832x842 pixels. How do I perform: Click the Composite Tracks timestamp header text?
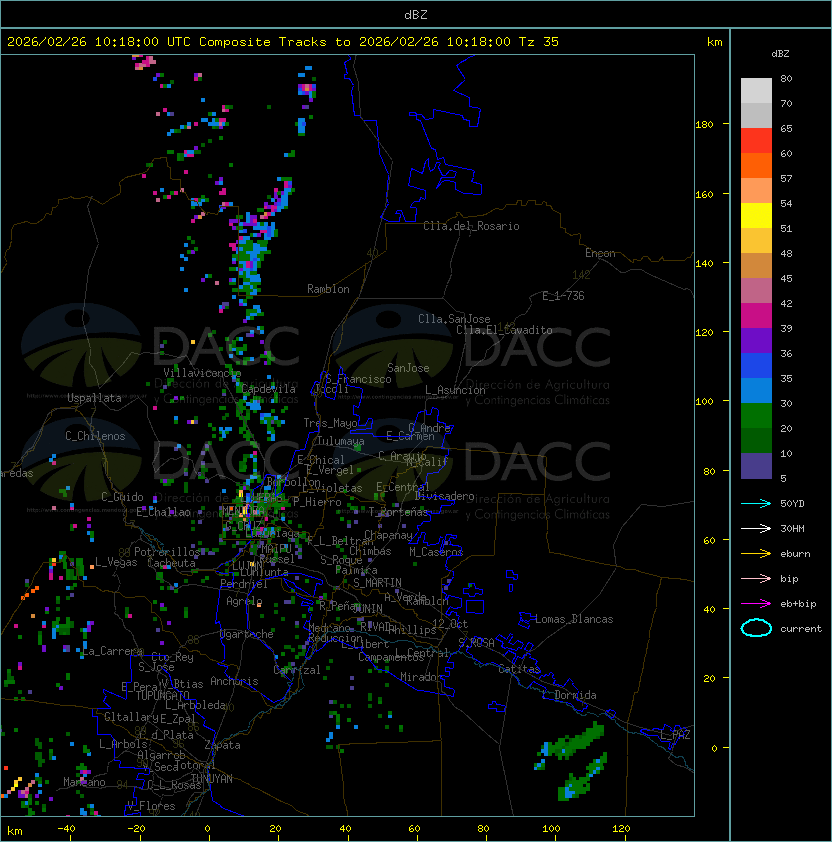click(283, 42)
